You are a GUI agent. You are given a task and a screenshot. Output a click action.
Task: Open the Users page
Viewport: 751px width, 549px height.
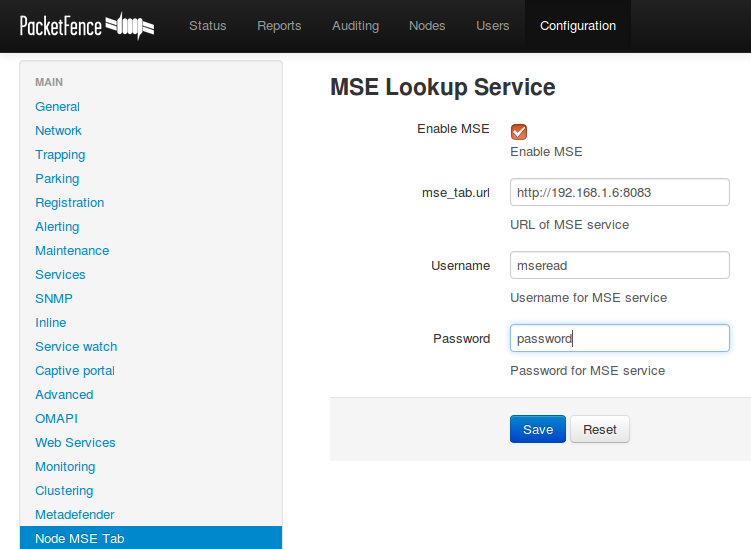click(x=492, y=26)
